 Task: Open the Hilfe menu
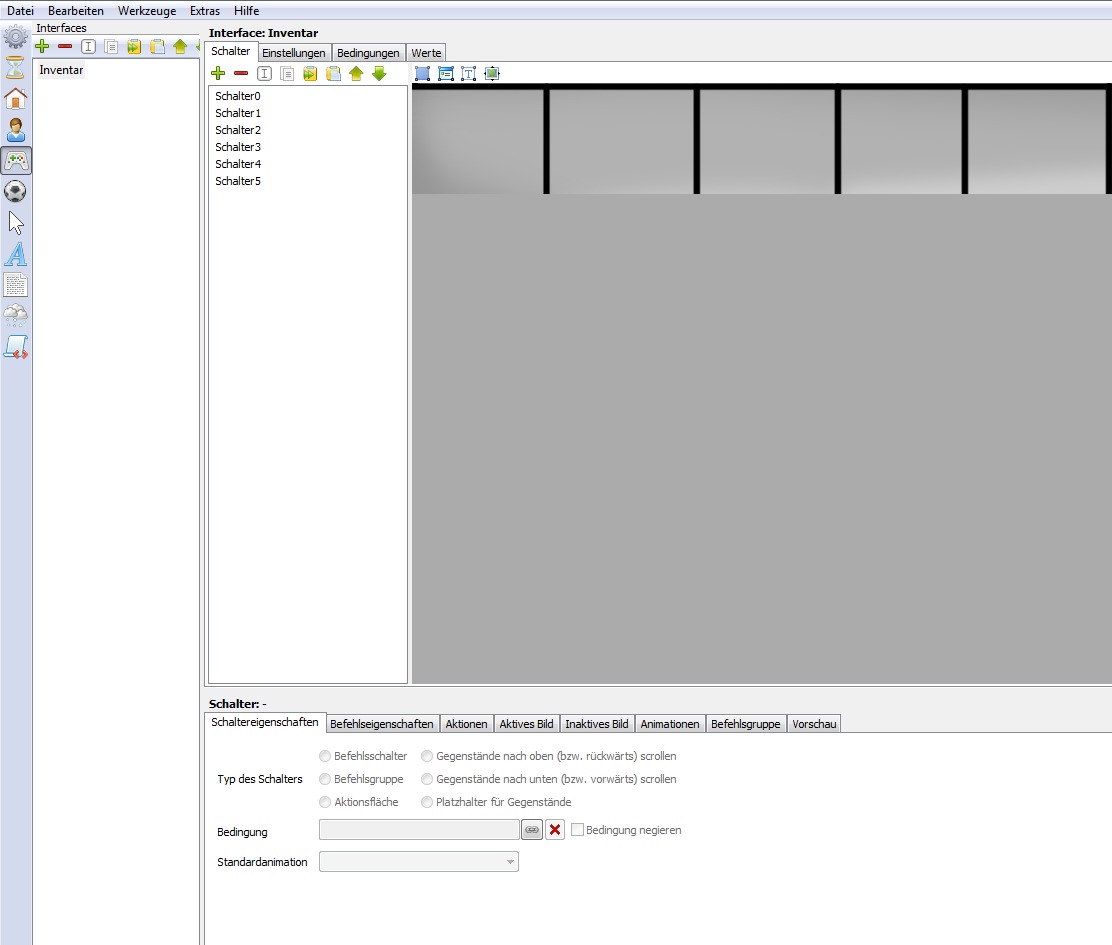pyautogui.click(x=246, y=11)
